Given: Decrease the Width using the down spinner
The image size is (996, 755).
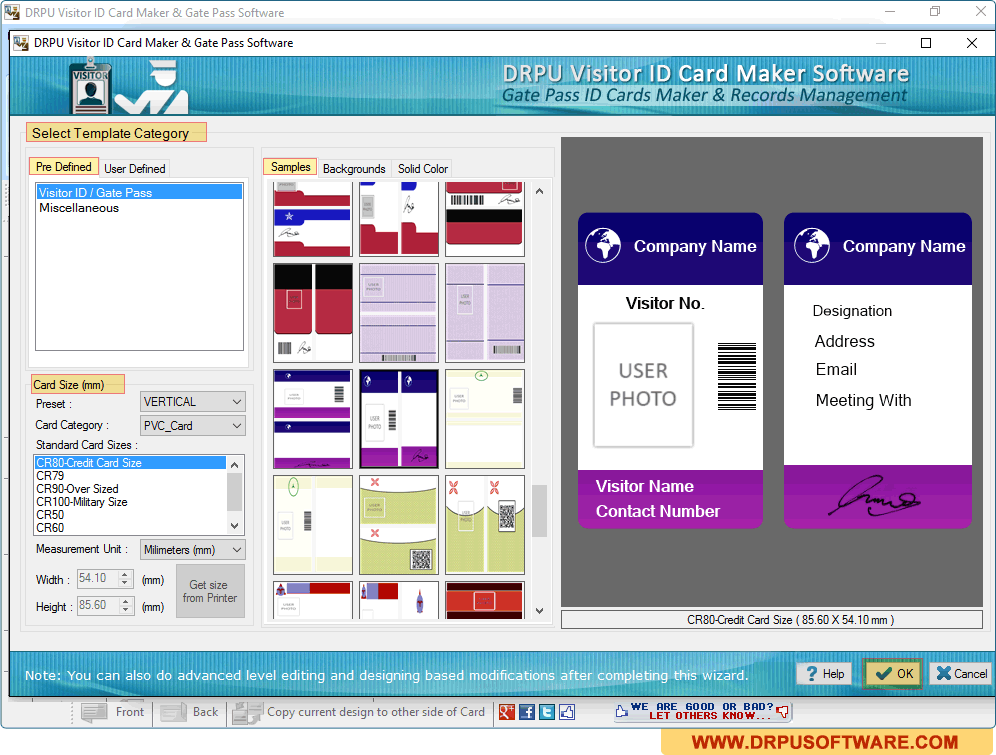Looking at the screenshot, I should pos(125,583).
